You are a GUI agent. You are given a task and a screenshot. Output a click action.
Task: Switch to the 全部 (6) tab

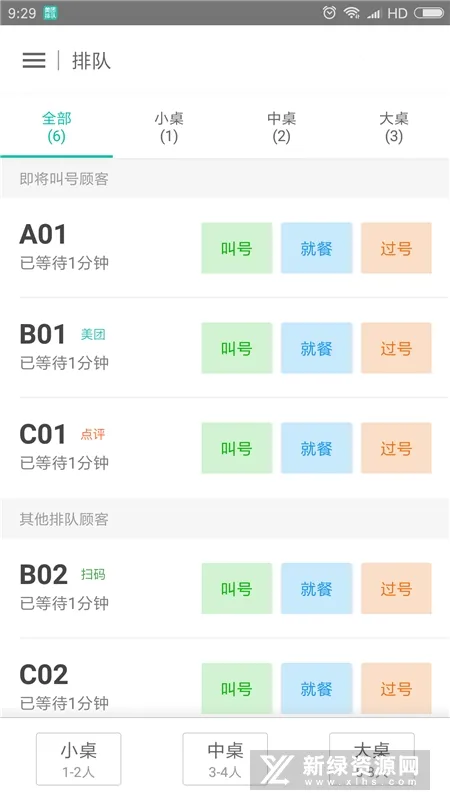57,128
